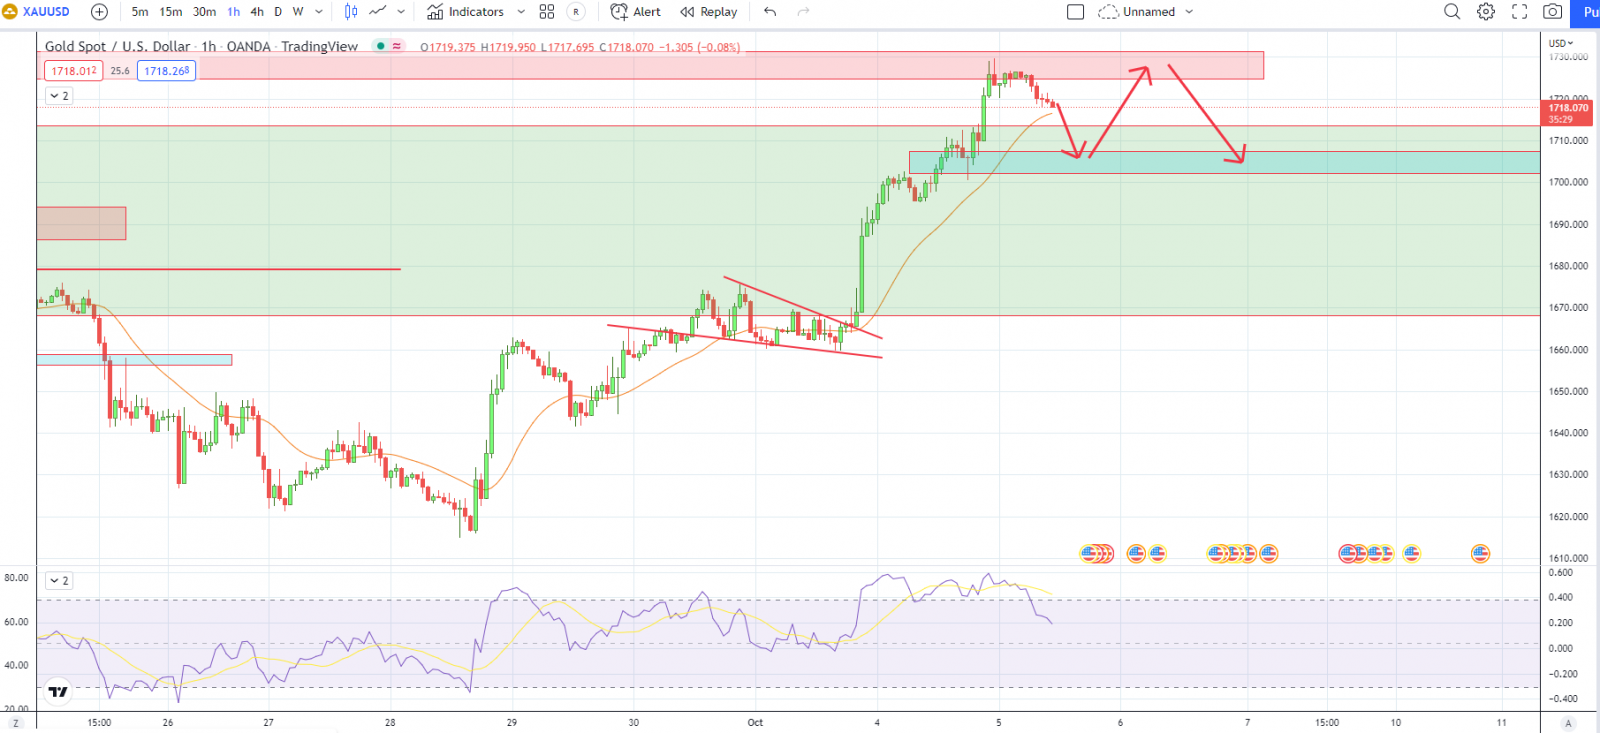Viewport: 1600px width, 733px height.
Task: Open the Indicators dialog
Action: coord(466,12)
